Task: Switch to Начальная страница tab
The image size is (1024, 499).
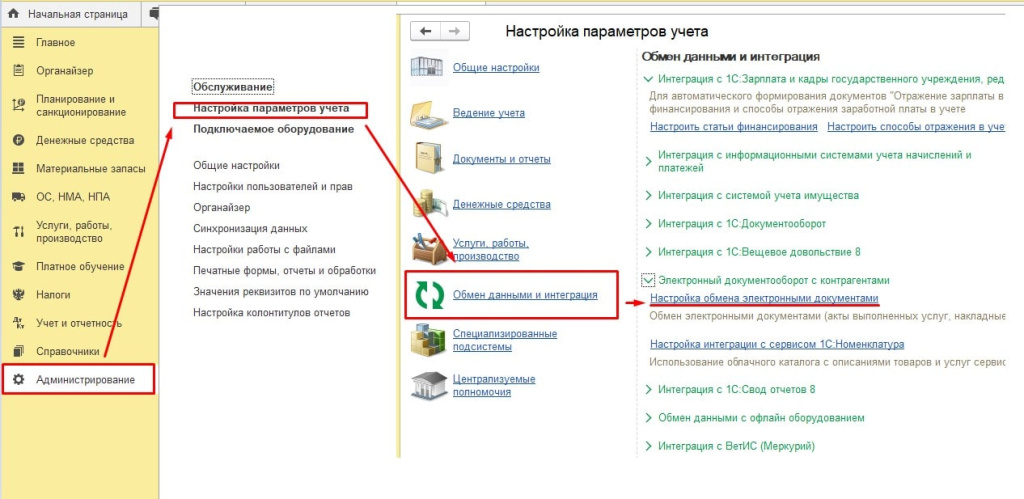Action: coord(70,13)
